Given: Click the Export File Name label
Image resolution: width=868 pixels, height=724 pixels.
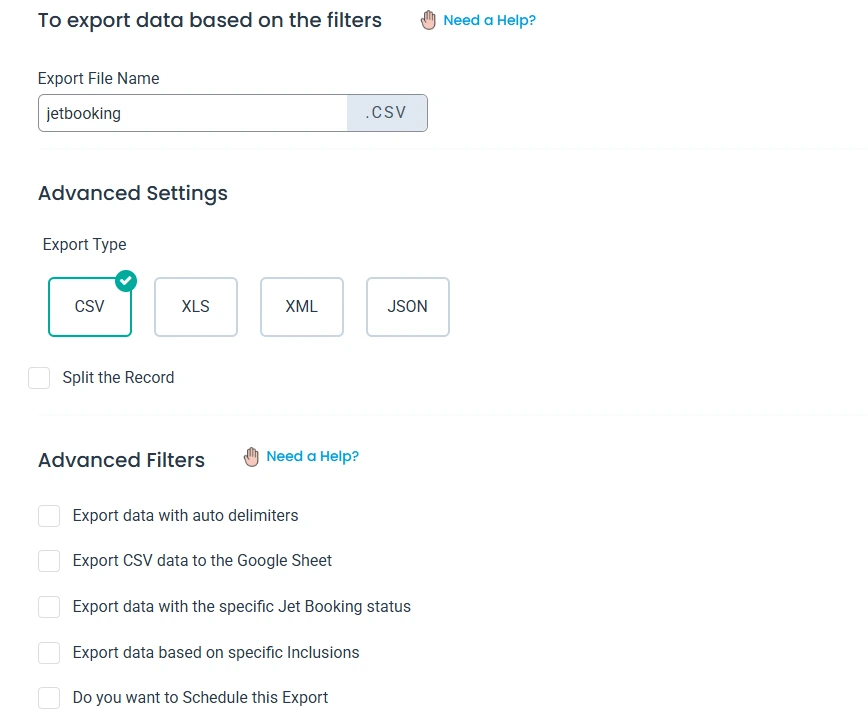Looking at the screenshot, I should (x=99, y=78).
